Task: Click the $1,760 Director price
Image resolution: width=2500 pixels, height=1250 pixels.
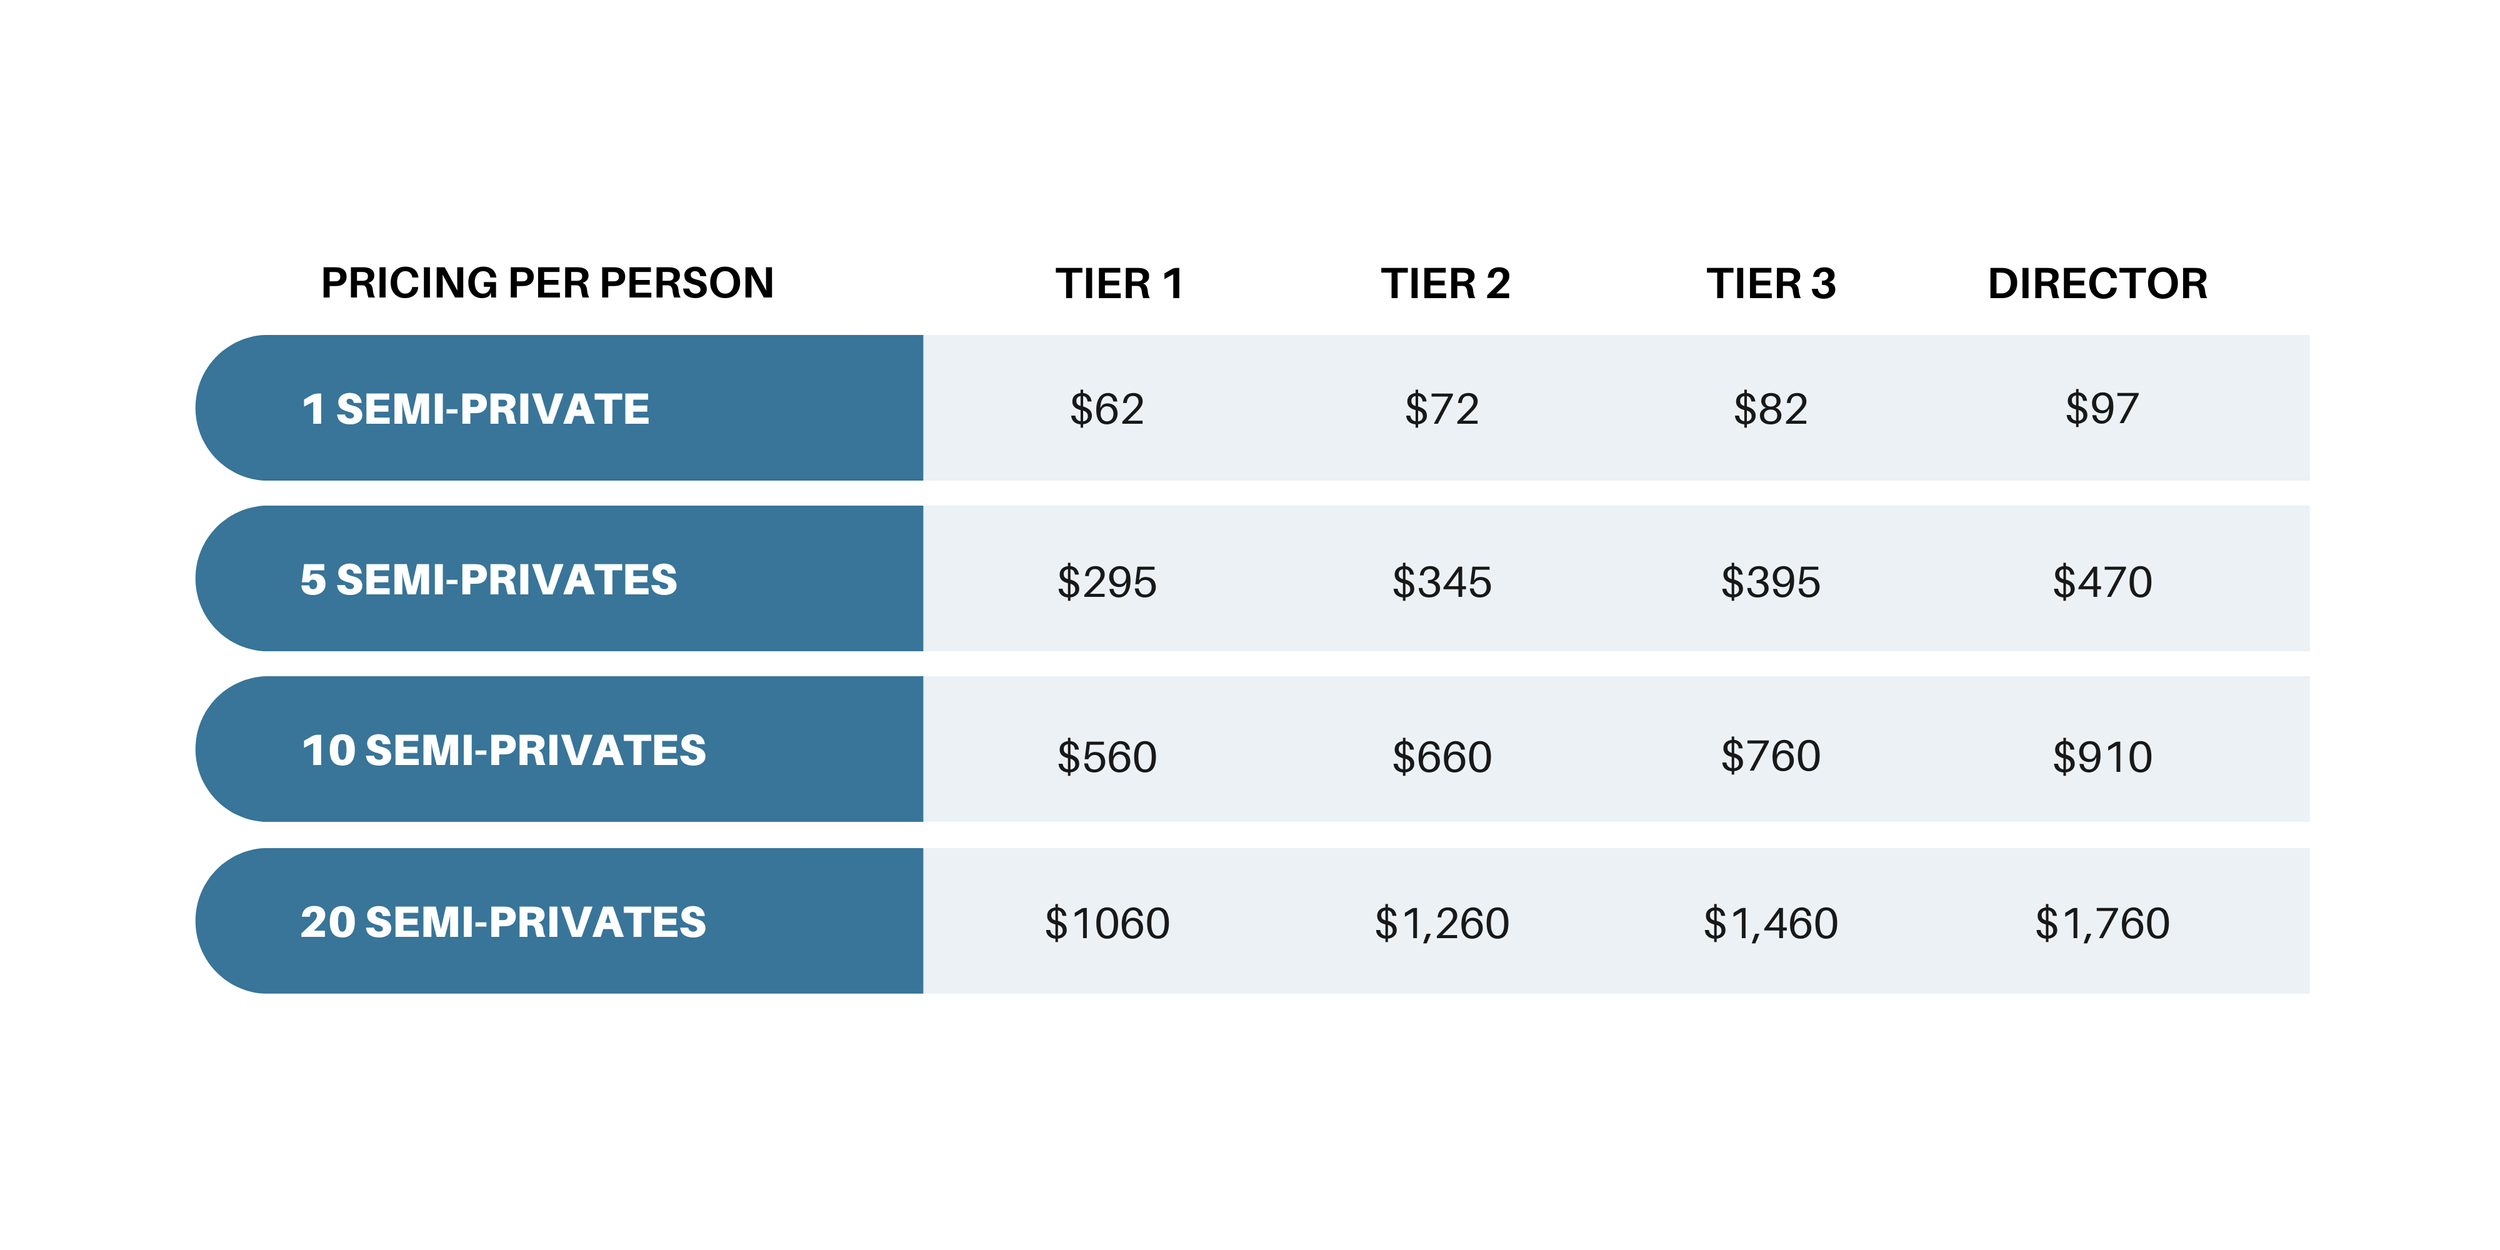Action: click(x=2102, y=923)
